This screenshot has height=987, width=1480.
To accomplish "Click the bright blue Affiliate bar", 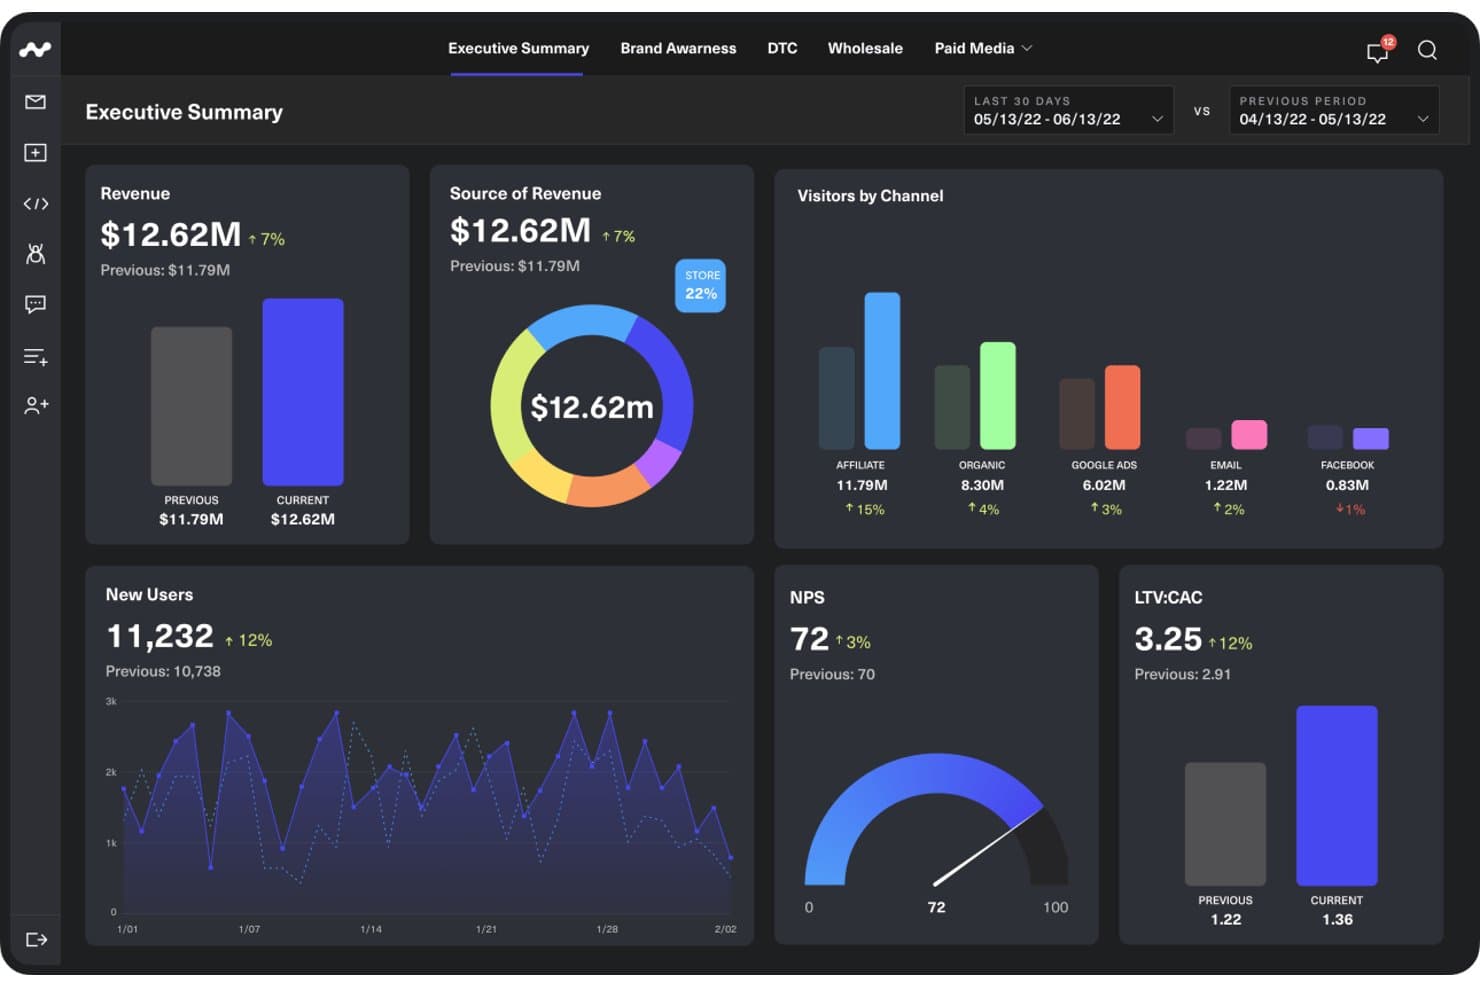I will [882, 370].
